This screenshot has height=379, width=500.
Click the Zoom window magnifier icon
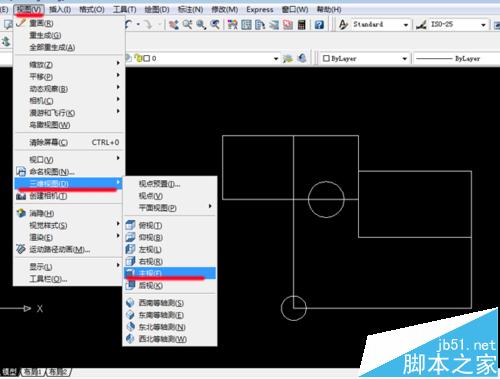201,24
